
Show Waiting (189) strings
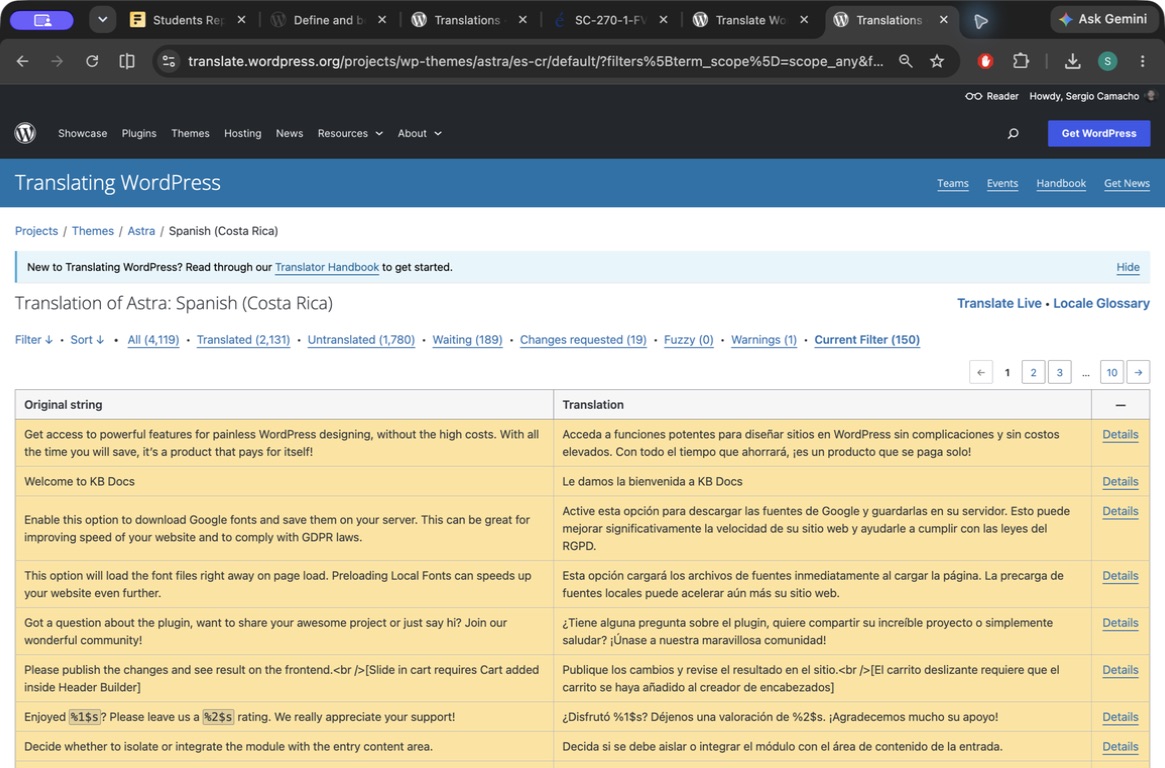tap(467, 339)
